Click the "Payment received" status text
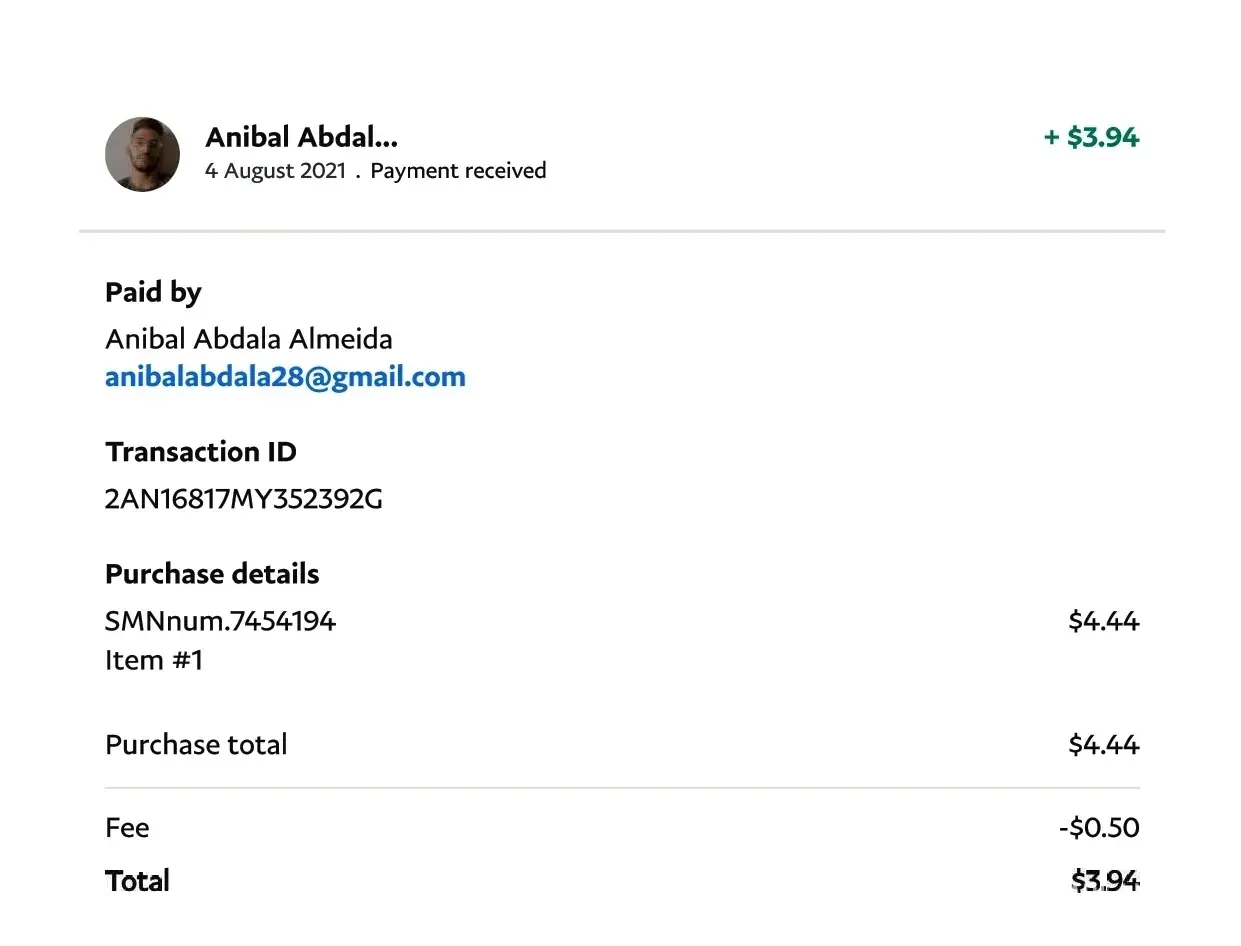 coord(458,171)
